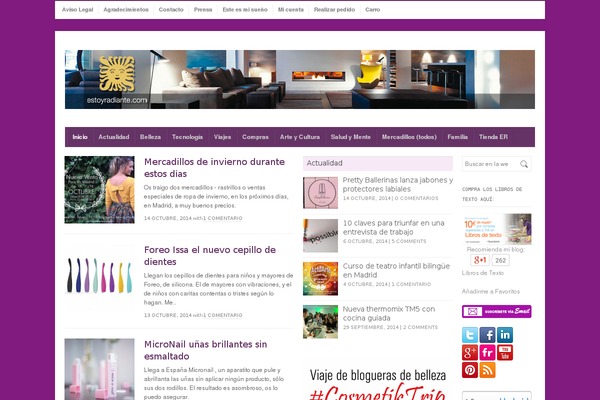600x400 pixels.
Task: Click the search magnifier icon
Action: (x=524, y=164)
